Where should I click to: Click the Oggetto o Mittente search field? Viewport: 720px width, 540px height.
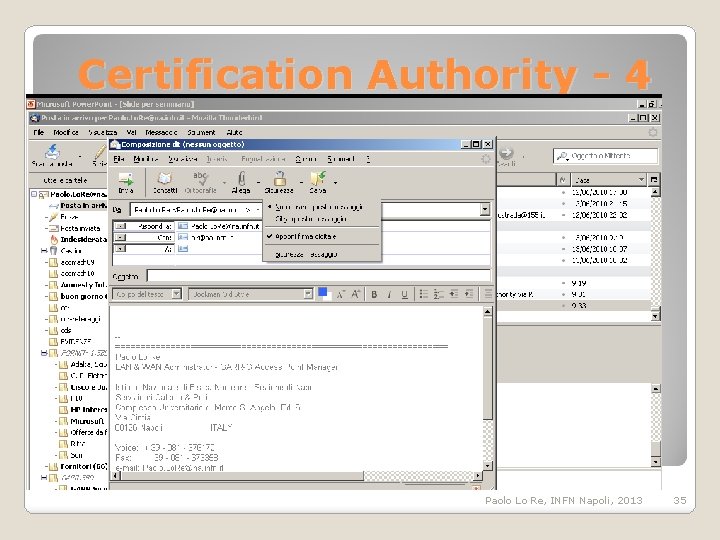click(x=606, y=156)
